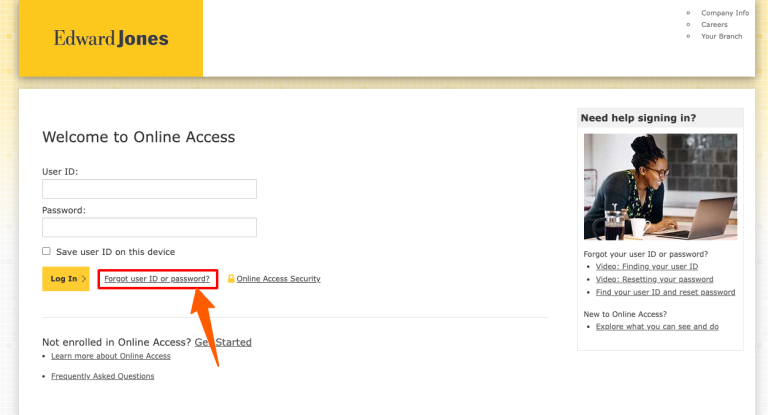Click the Edward Jones logo

pos(111,38)
